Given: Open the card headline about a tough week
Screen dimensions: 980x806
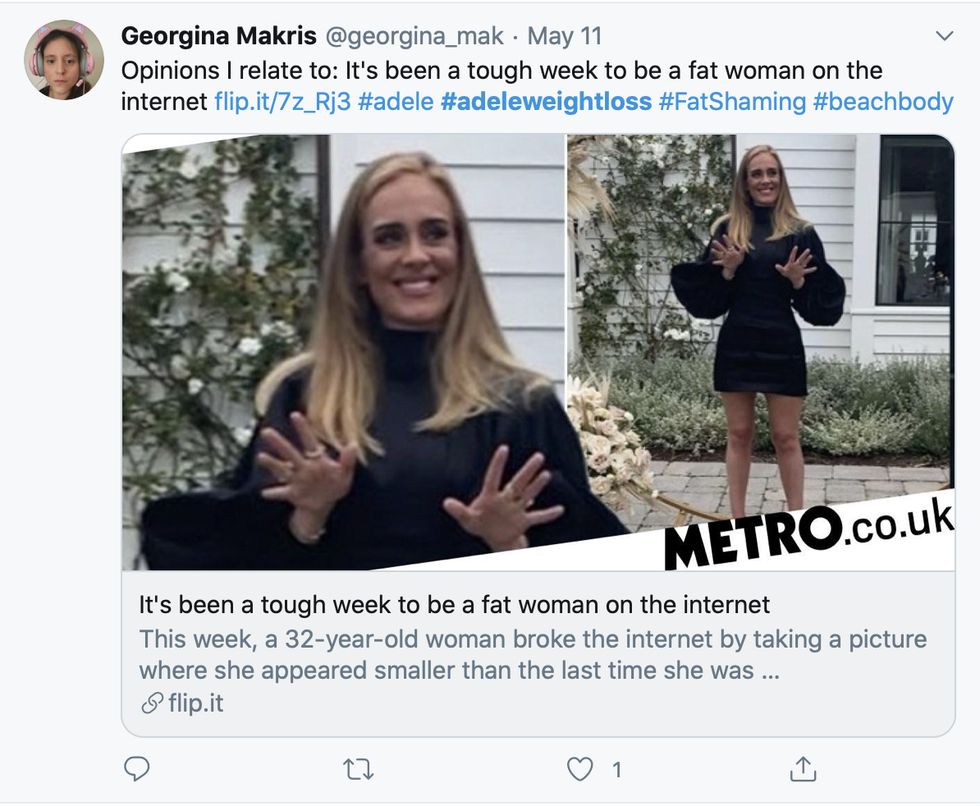Looking at the screenshot, I should [454, 605].
